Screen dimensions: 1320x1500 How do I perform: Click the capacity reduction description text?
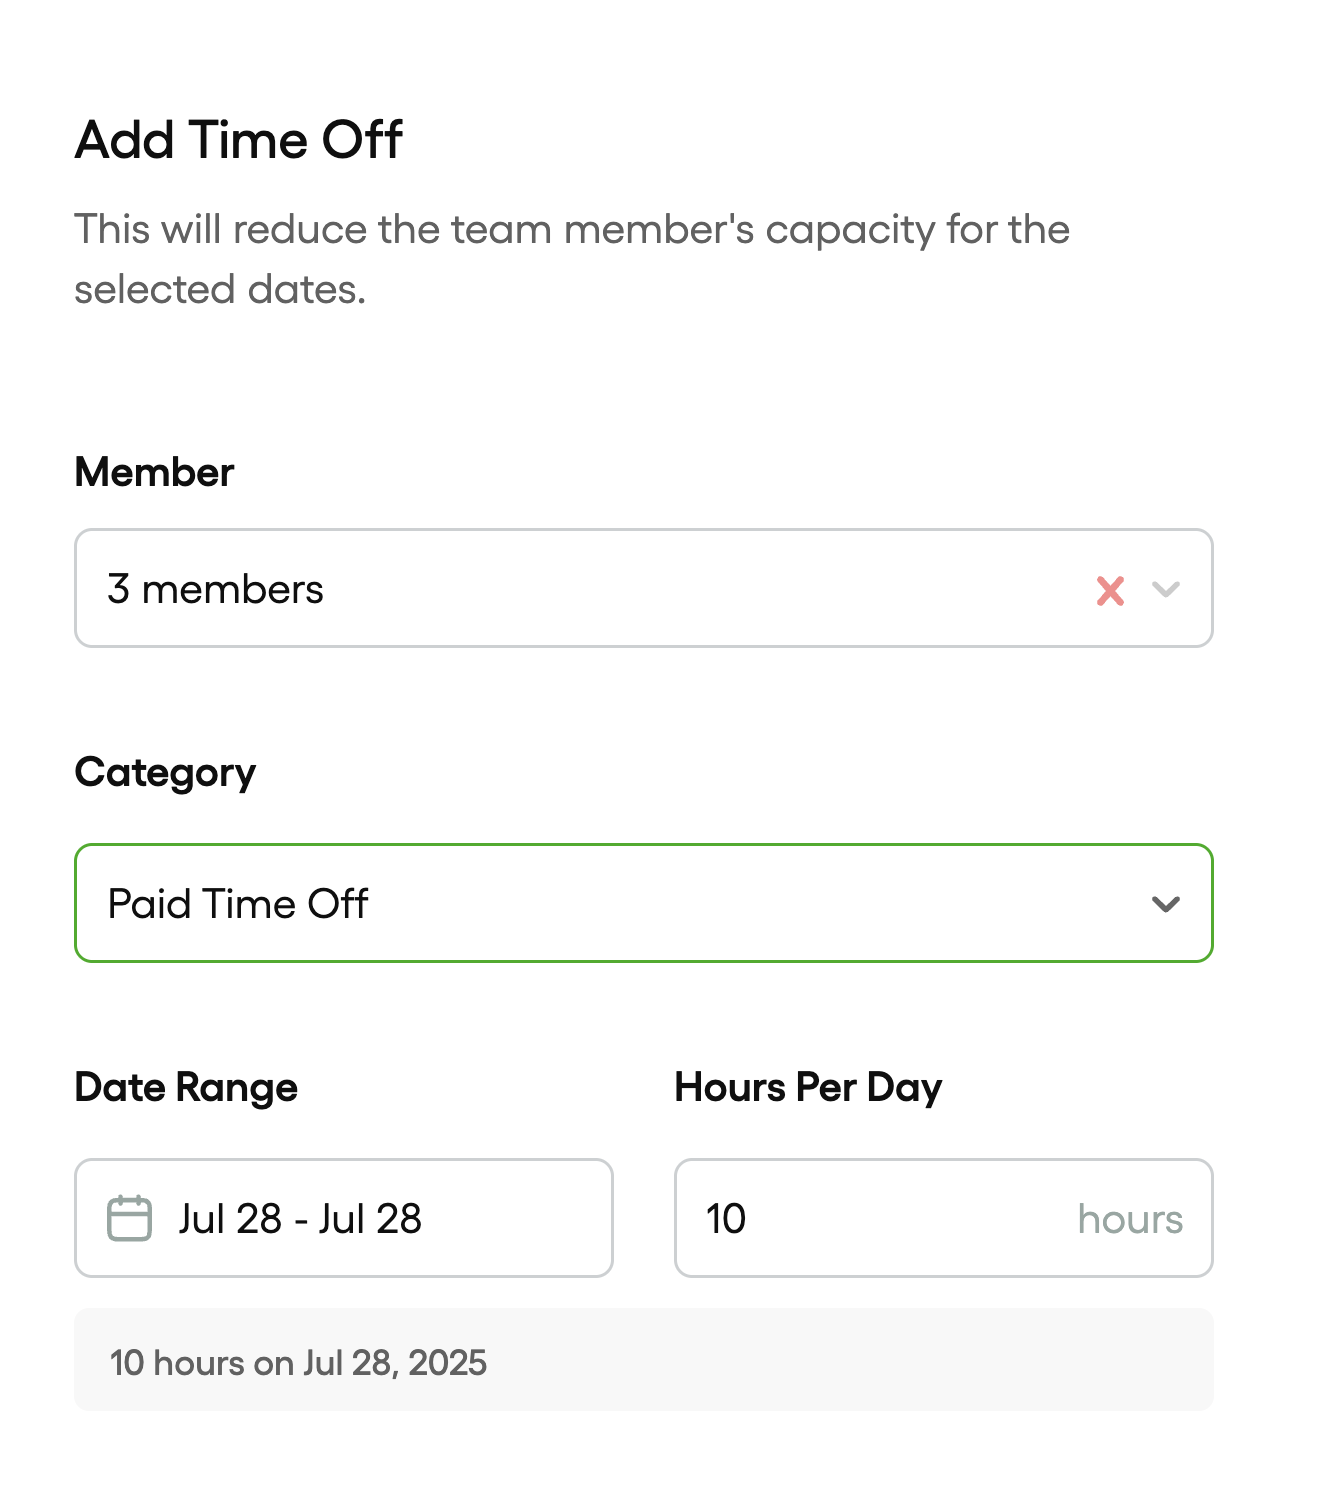pos(572,259)
